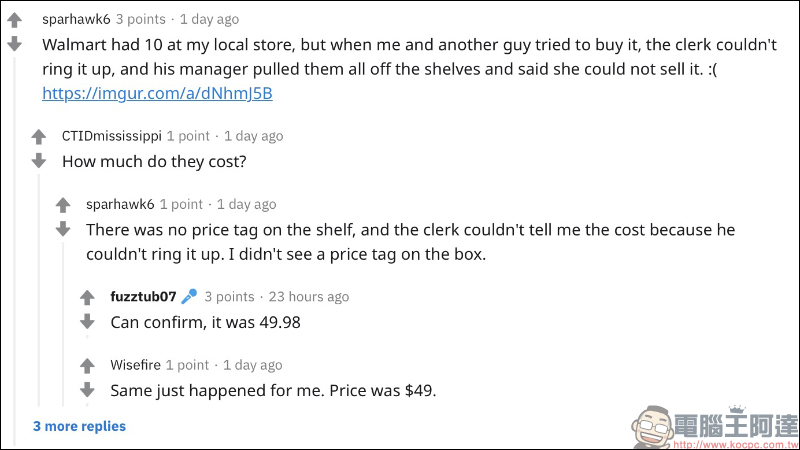This screenshot has height=450, width=800.
Task: Click fuzztub07's microphone flair icon
Action: tap(189, 297)
